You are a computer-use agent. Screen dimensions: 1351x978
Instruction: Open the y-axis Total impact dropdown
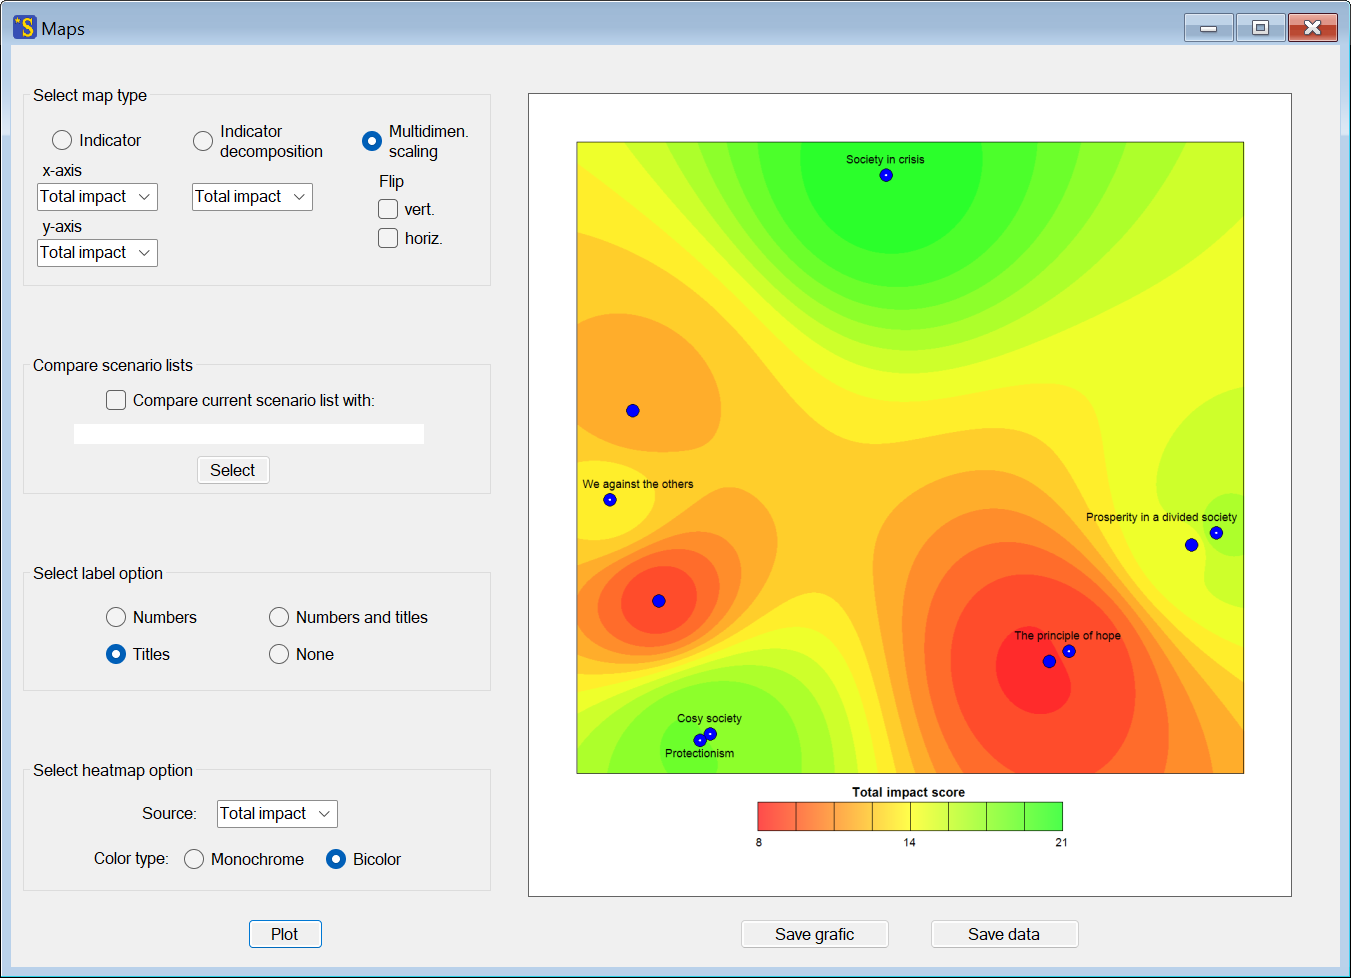[x=98, y=253]
